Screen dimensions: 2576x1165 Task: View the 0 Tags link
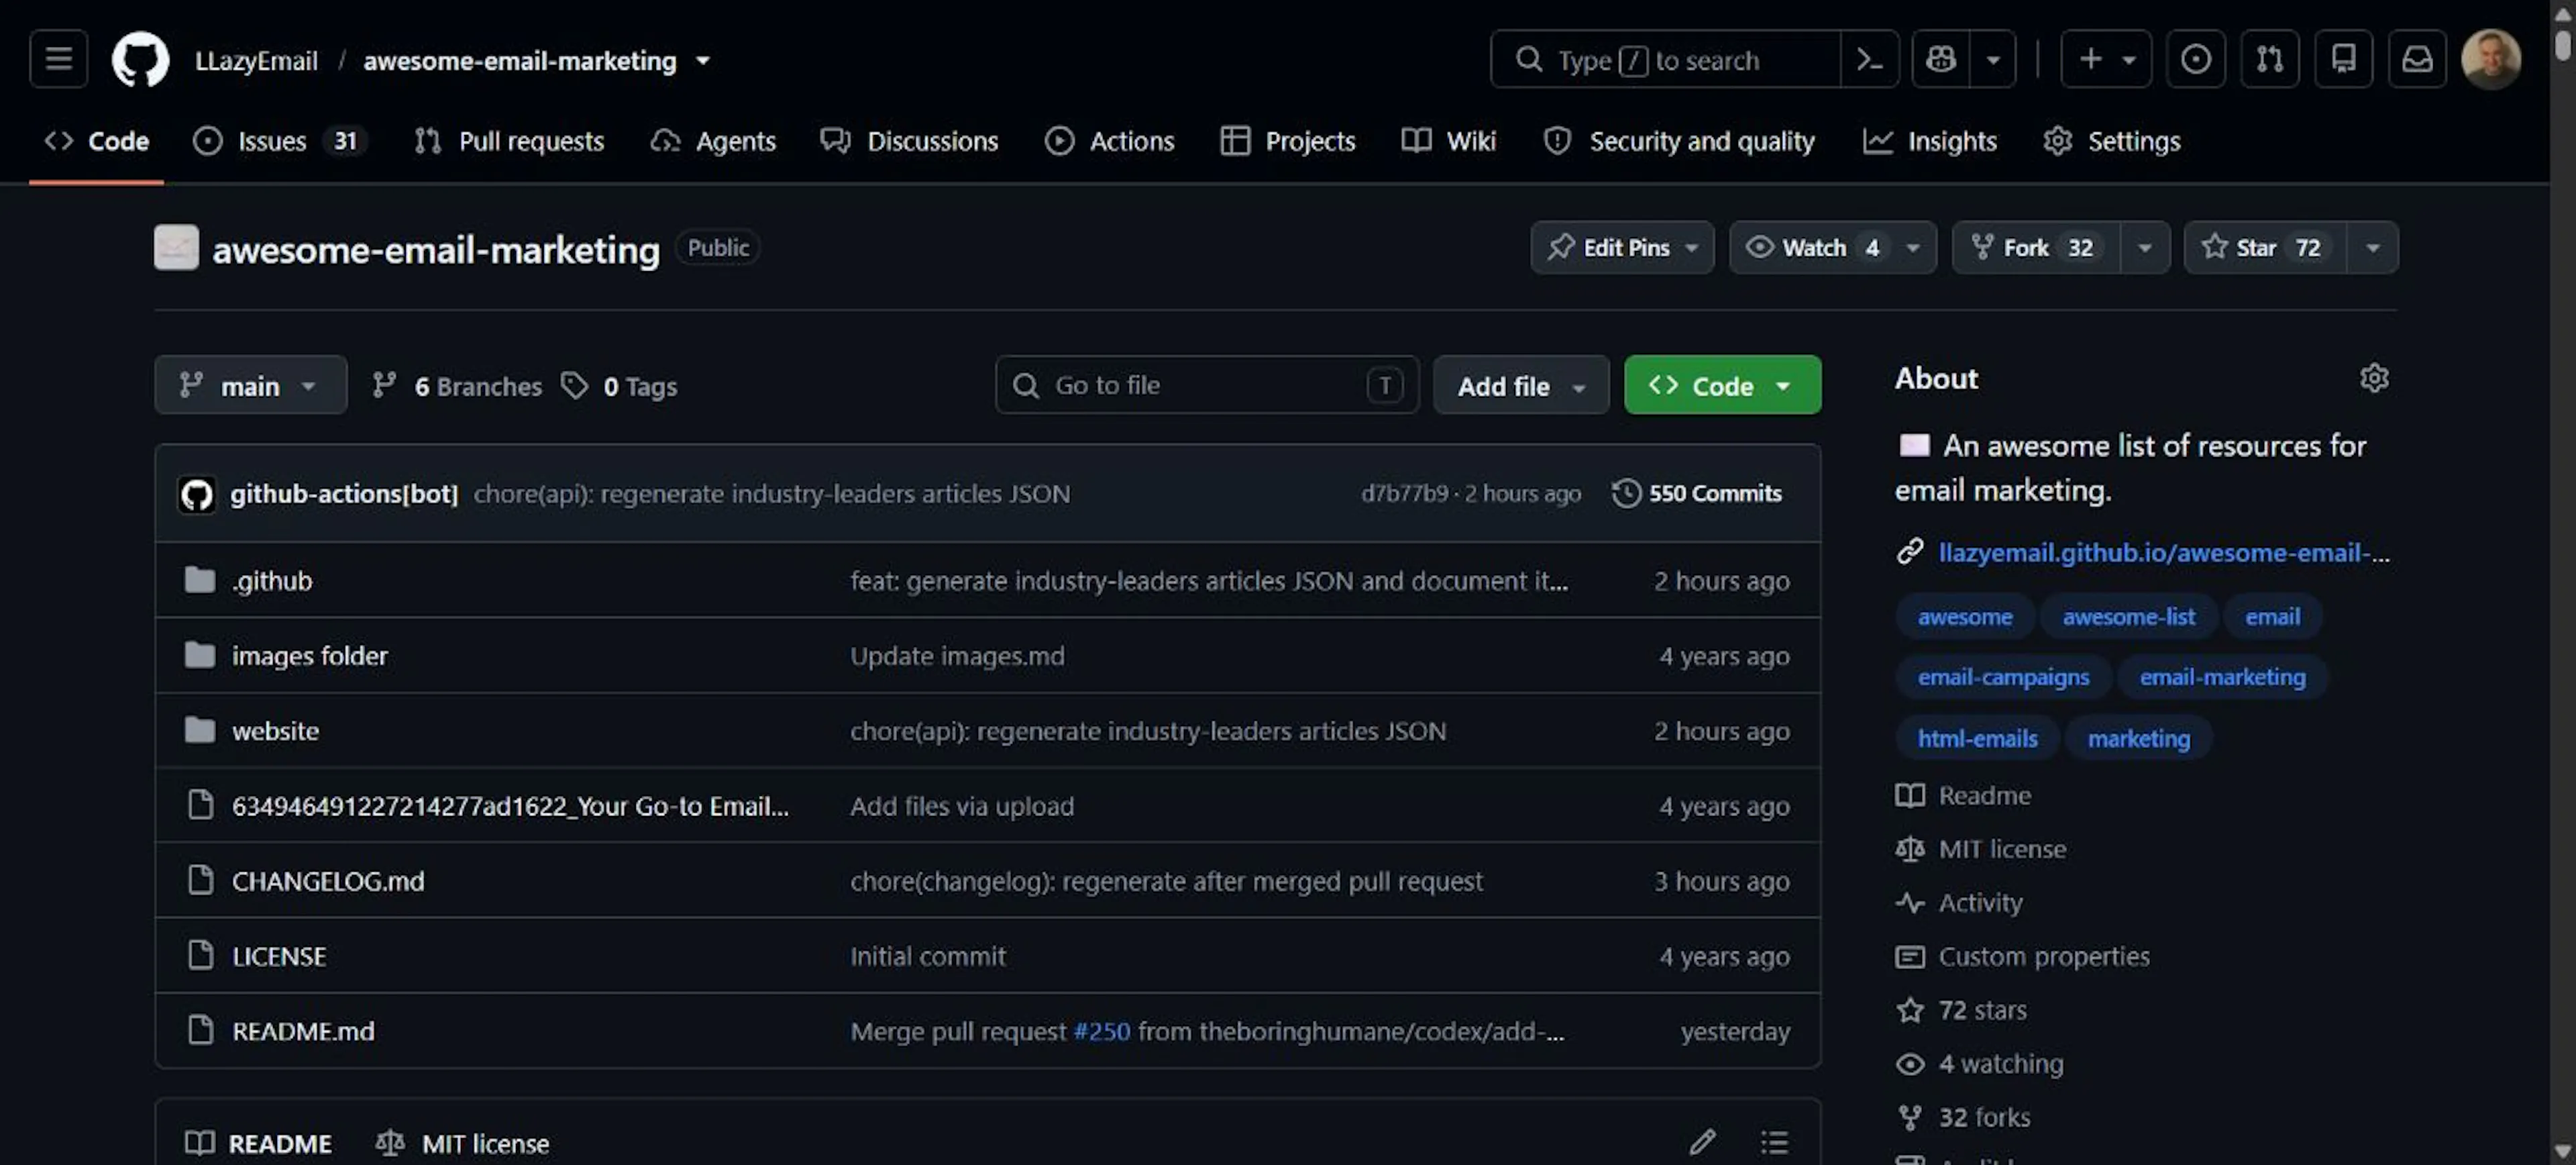(x=619, y=385)
